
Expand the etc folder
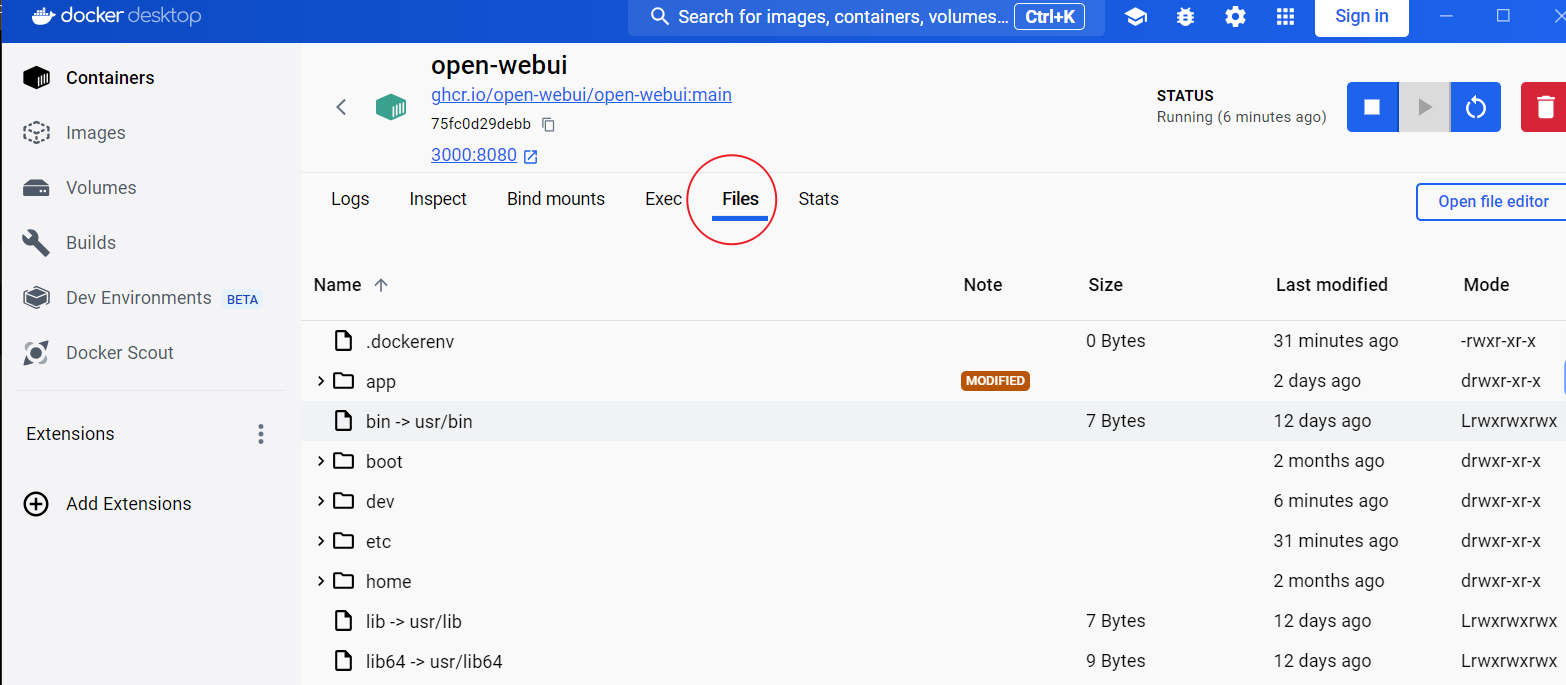pos(320,541)
